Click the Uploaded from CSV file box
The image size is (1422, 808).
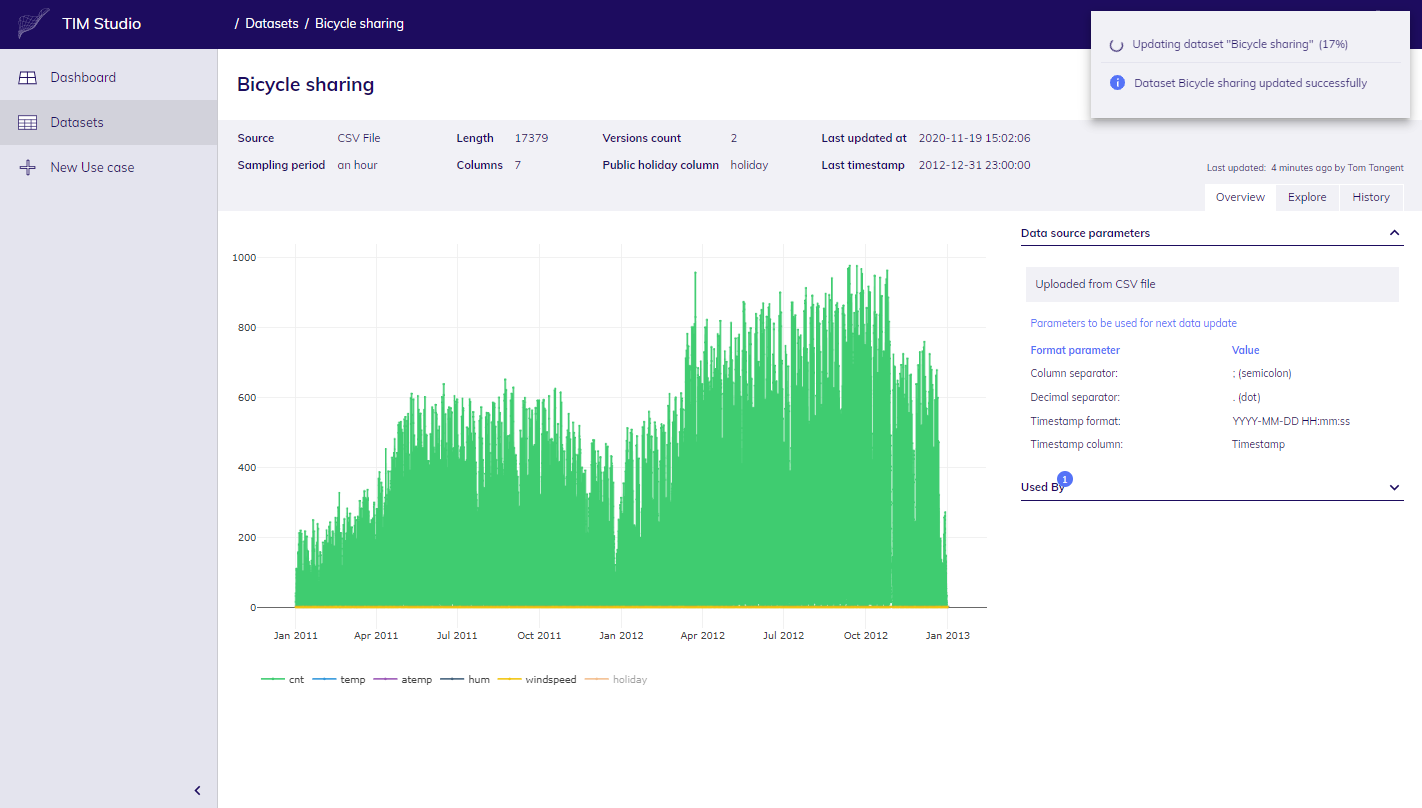(x=1212, y=284)
